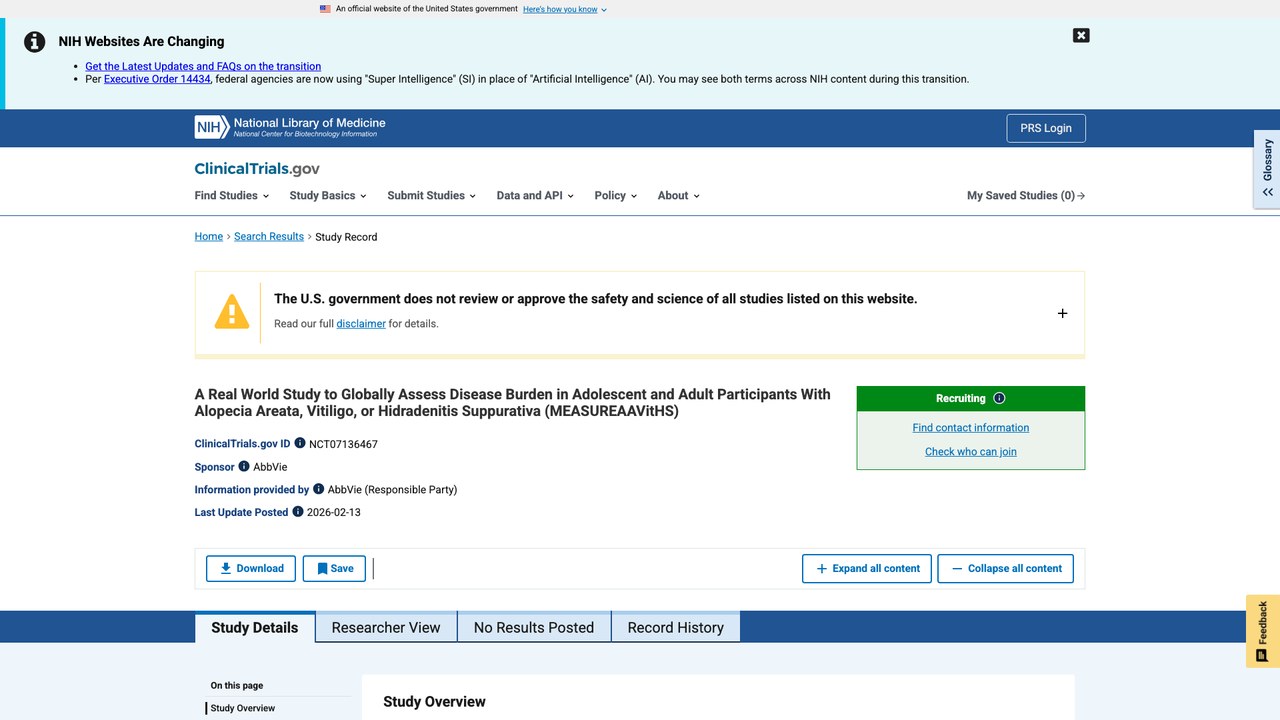Screen dimensions: 1280x720
Task: Expand Here's how you know
Action: tap(565, 9)
